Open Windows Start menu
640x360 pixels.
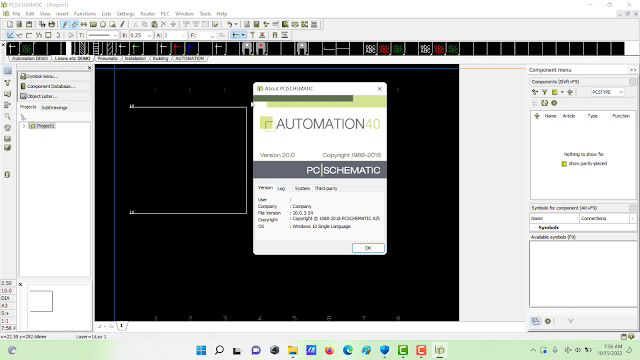pos(201,350)
